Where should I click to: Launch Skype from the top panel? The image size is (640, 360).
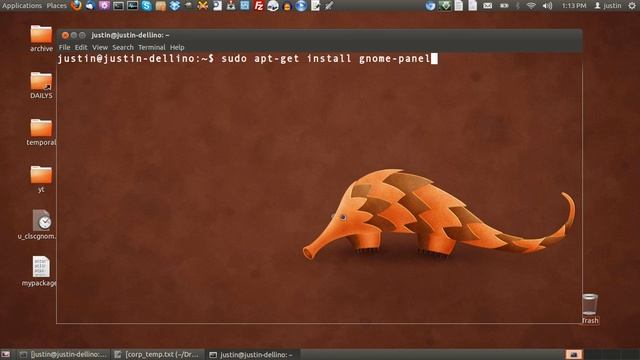coord(146,6)
